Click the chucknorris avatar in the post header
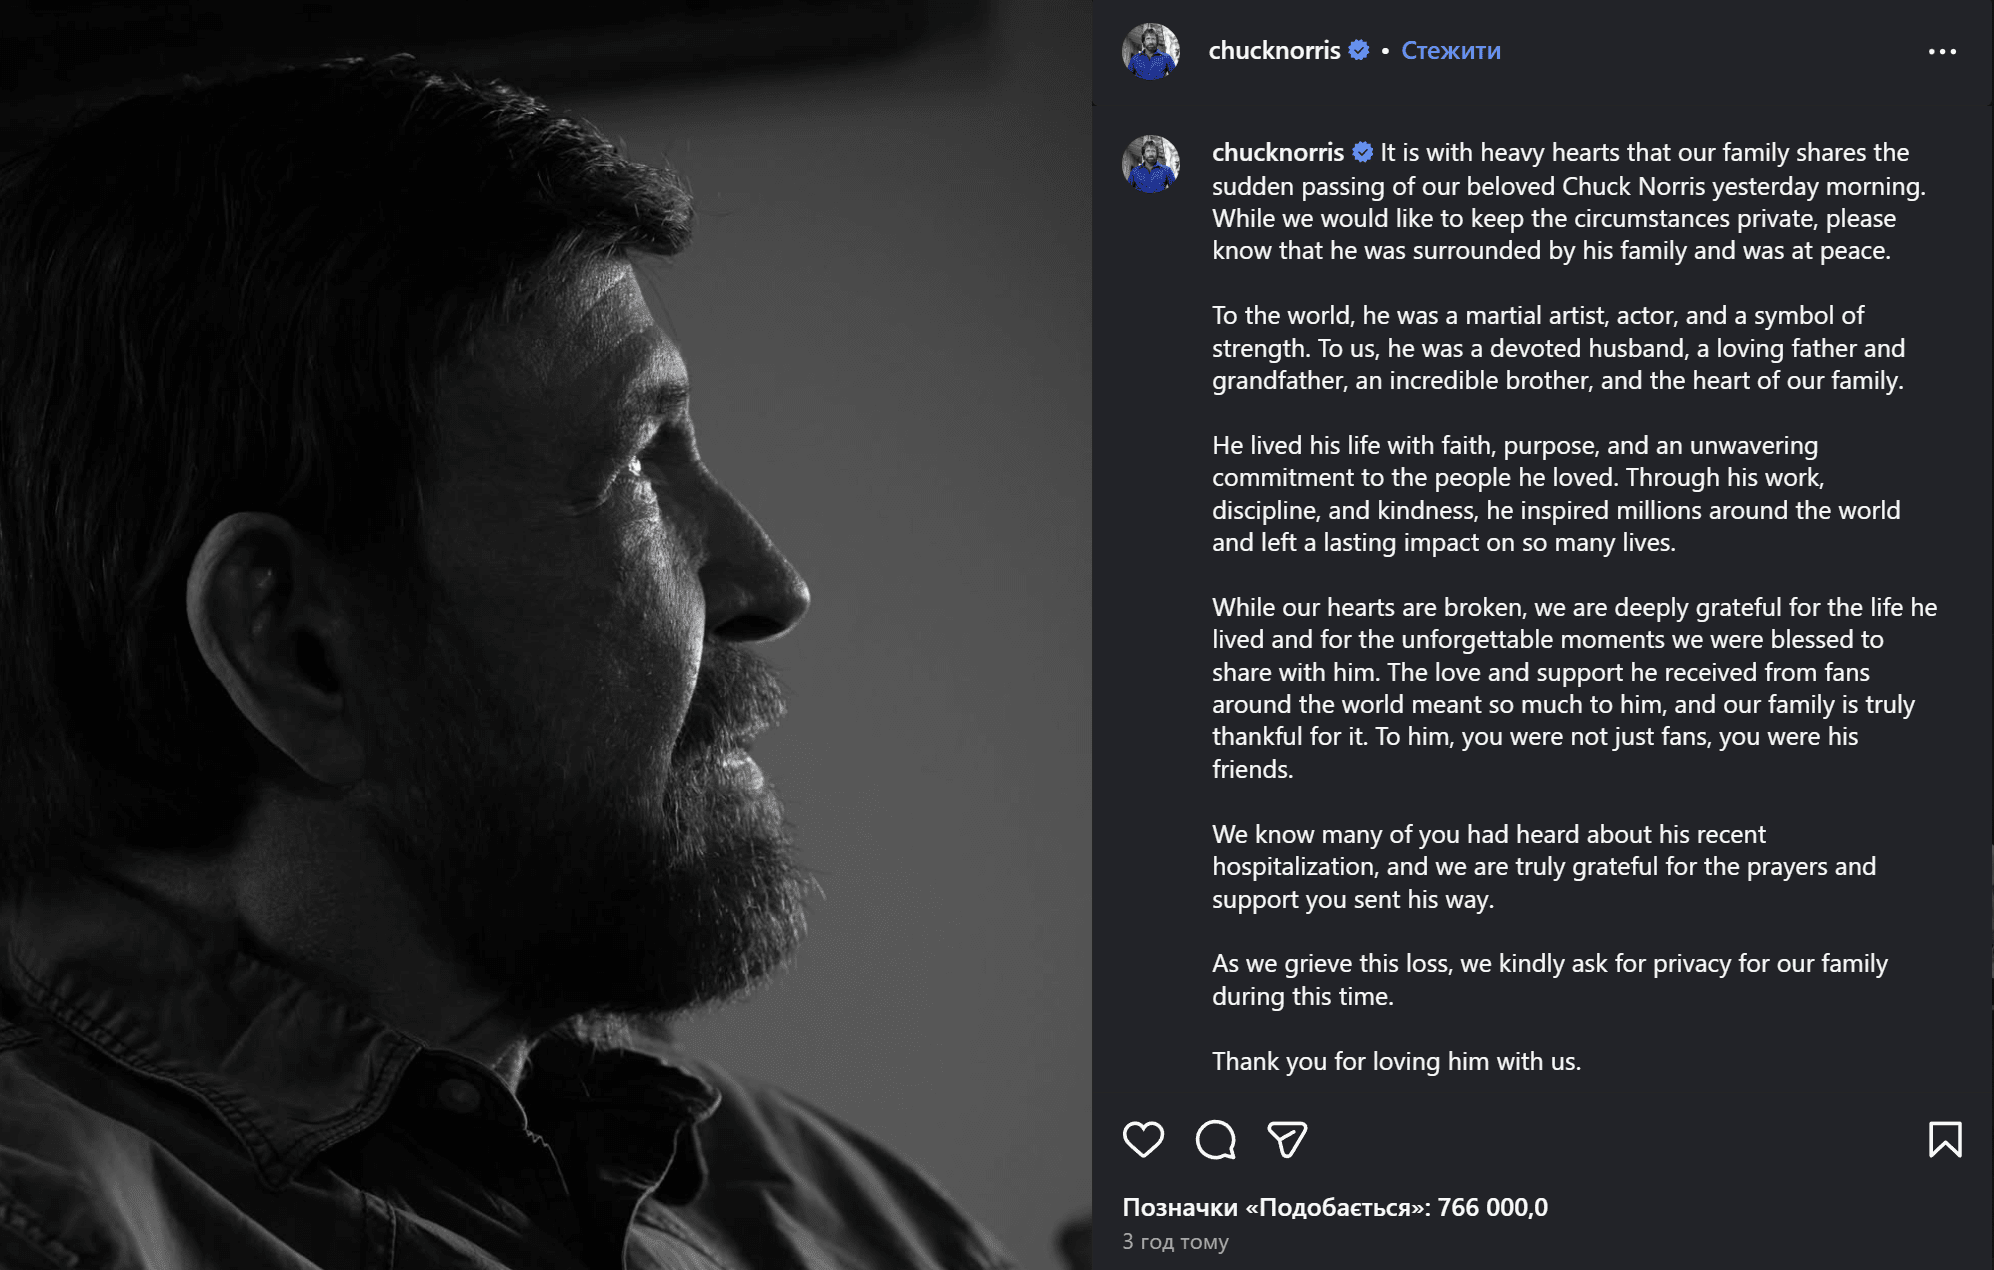The width and height of the screenshot is (1994, 1270). (1151, 51)
